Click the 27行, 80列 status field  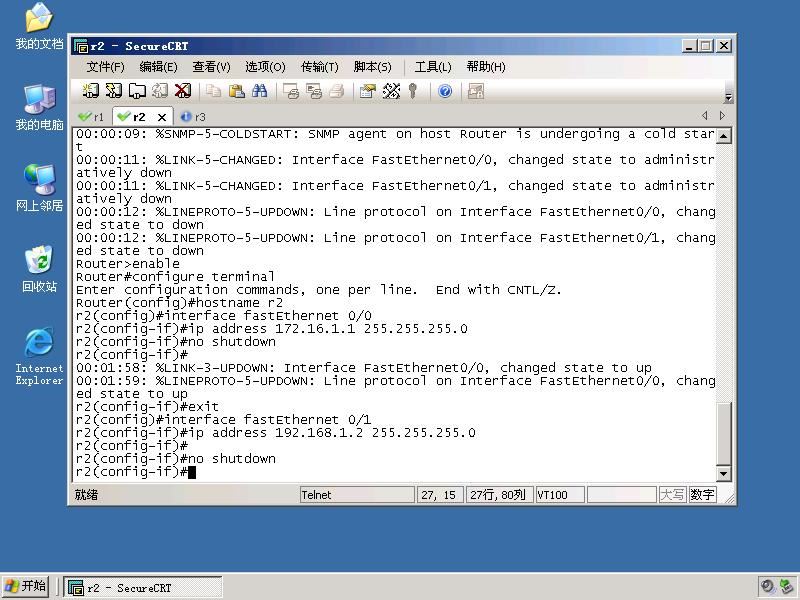click(499, 494)
